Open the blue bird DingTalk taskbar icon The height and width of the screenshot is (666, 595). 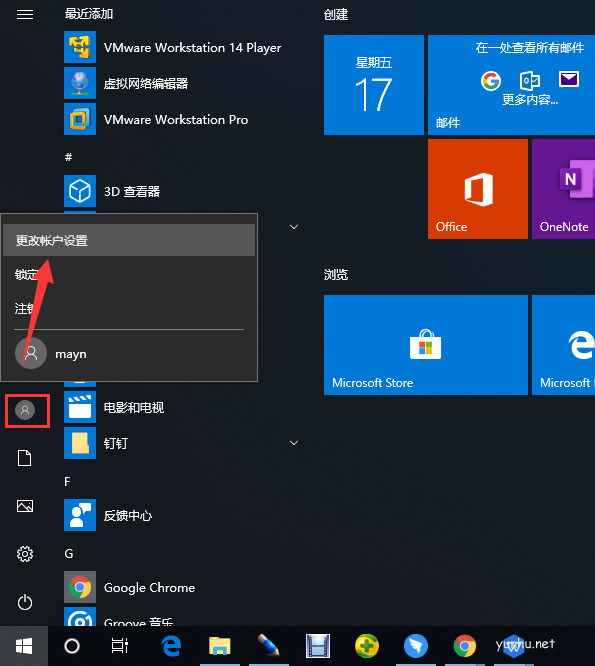point(415,646)
